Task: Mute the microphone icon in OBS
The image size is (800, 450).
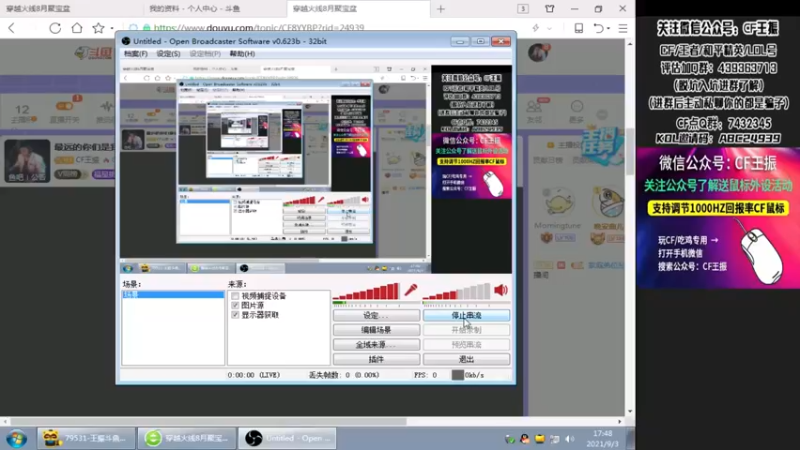Action: (x=411, y=290)
